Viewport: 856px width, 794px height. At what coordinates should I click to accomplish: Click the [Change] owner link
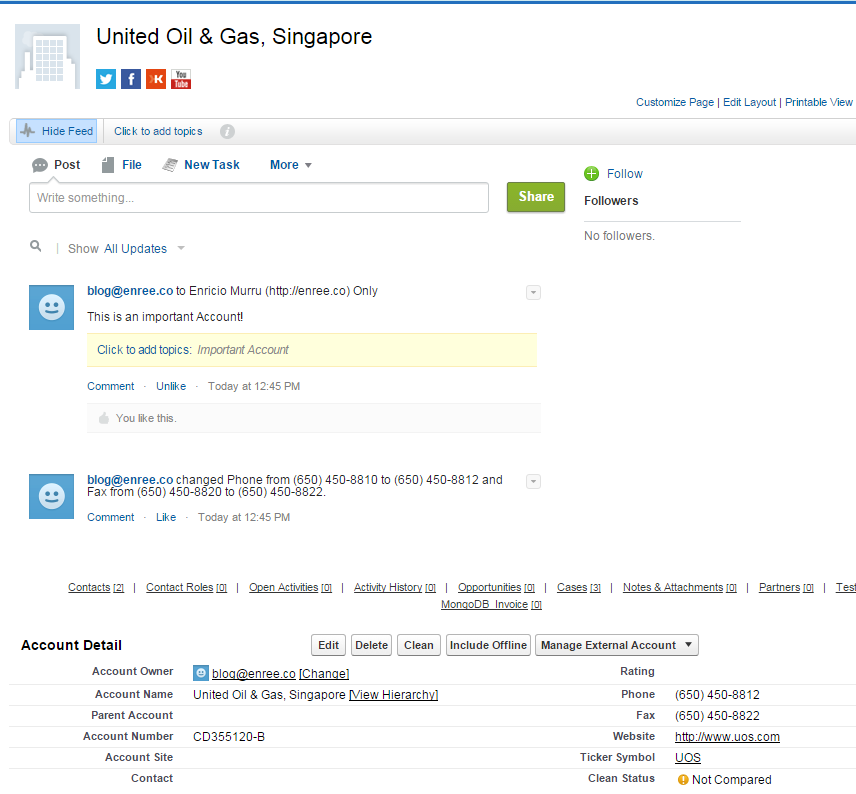click(324, 674)
